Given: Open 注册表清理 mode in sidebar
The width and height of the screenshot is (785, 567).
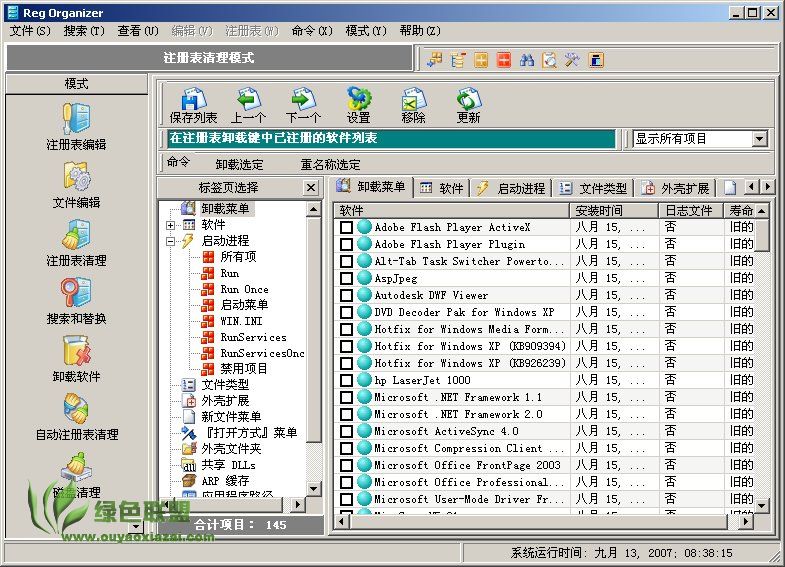Looking at the screenshot, I should [76, 242].
